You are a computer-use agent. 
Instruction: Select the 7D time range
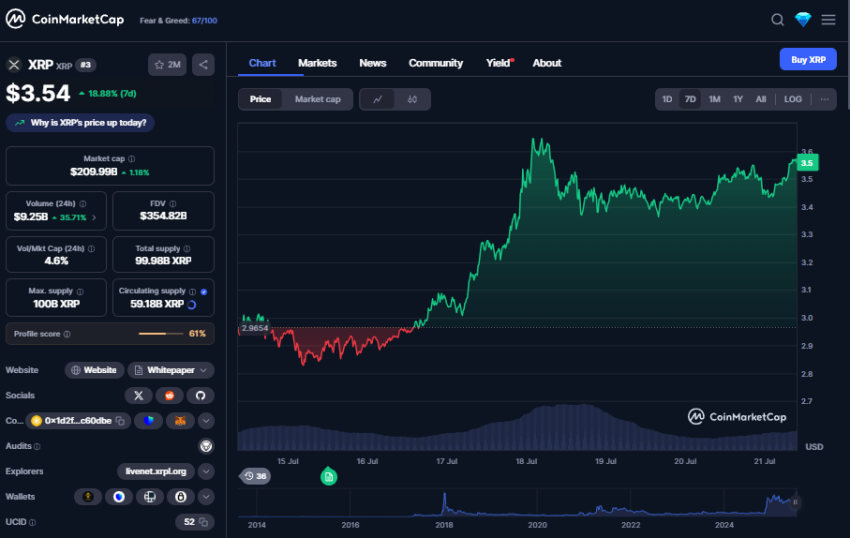point(690,99)
